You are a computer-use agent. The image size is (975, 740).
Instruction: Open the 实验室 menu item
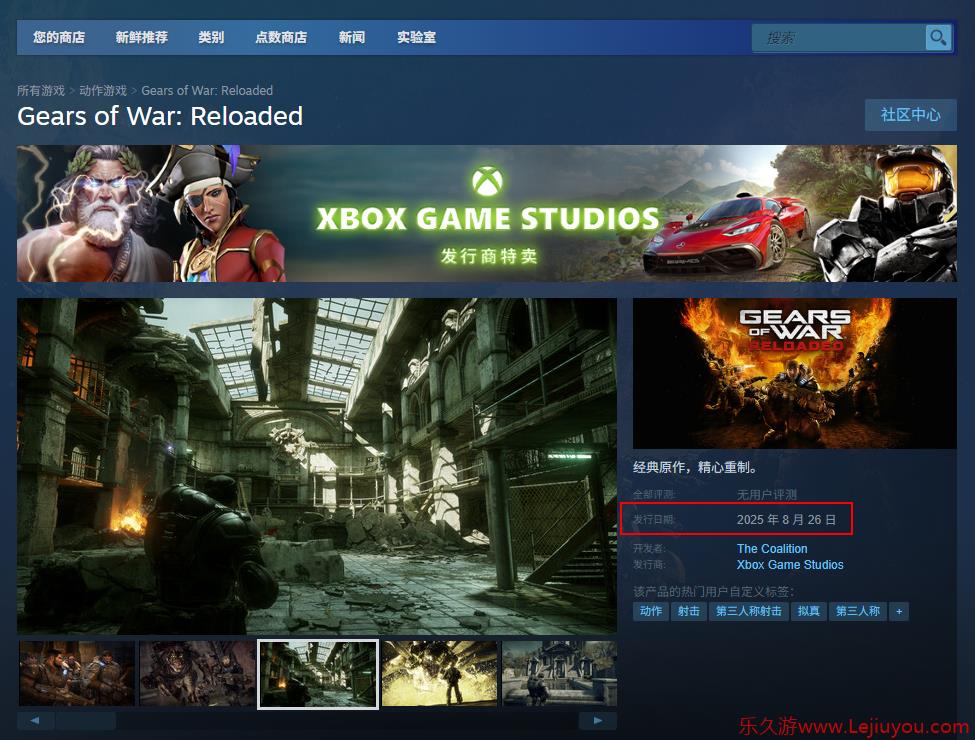pos(417,37)
